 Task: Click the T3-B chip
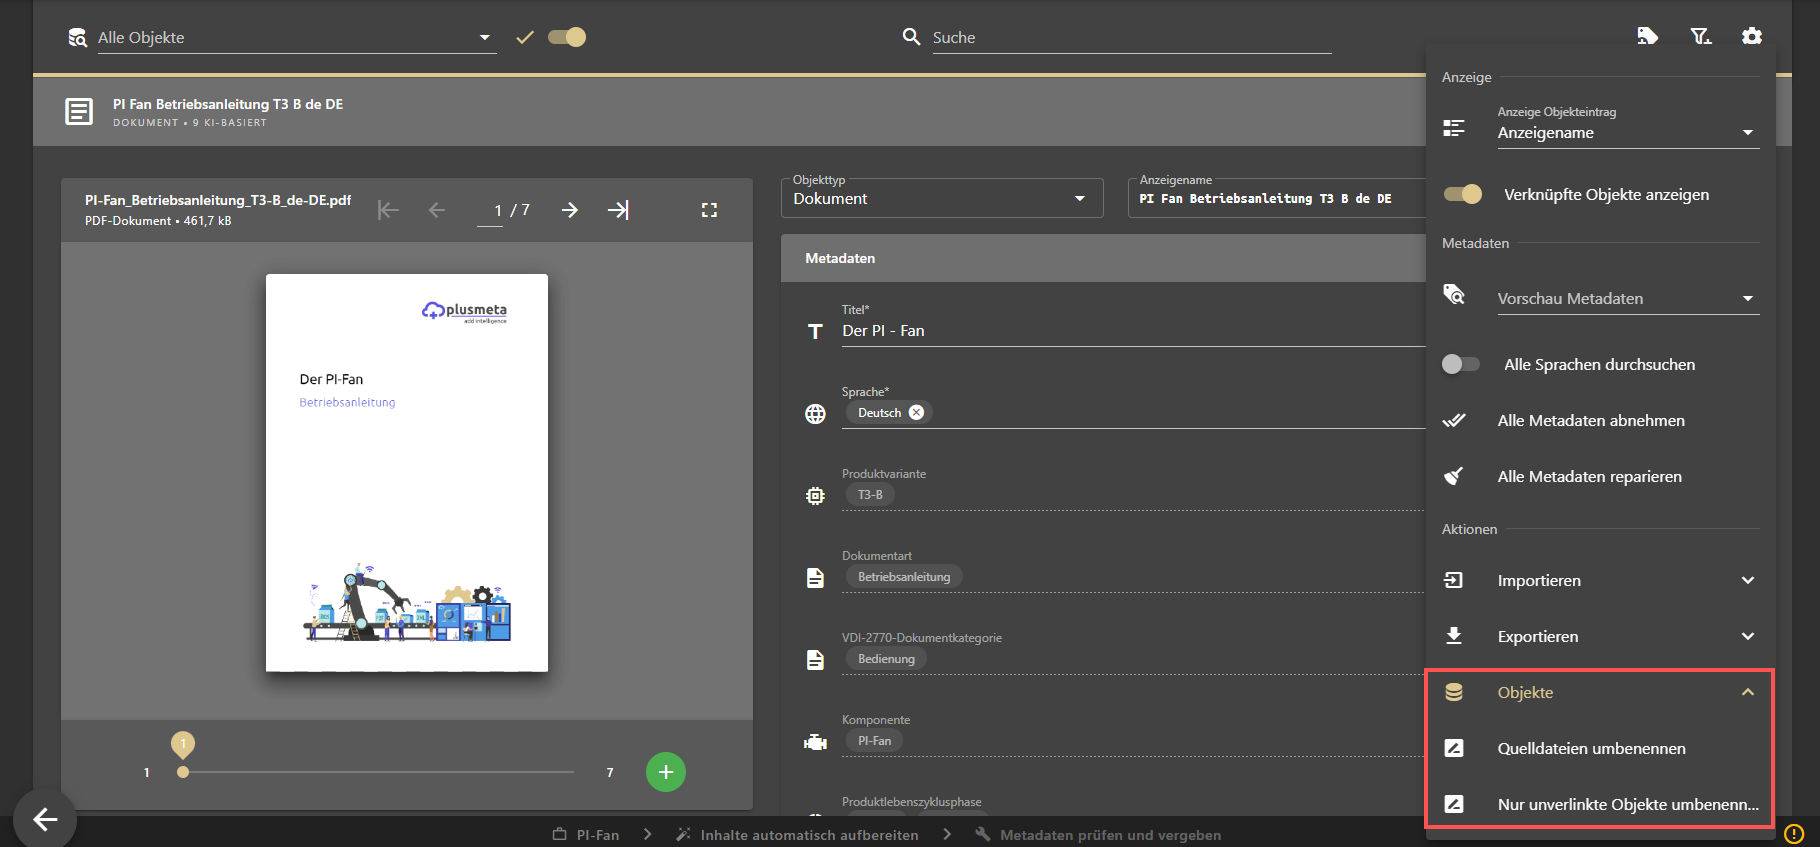(870, 495)
